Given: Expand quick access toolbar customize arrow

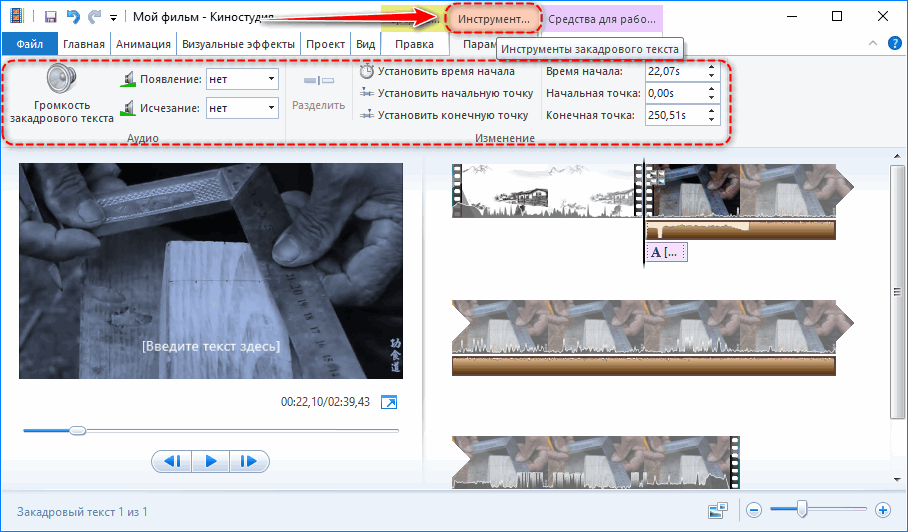Looking at the screenshot, I should (x=113, y=18).
